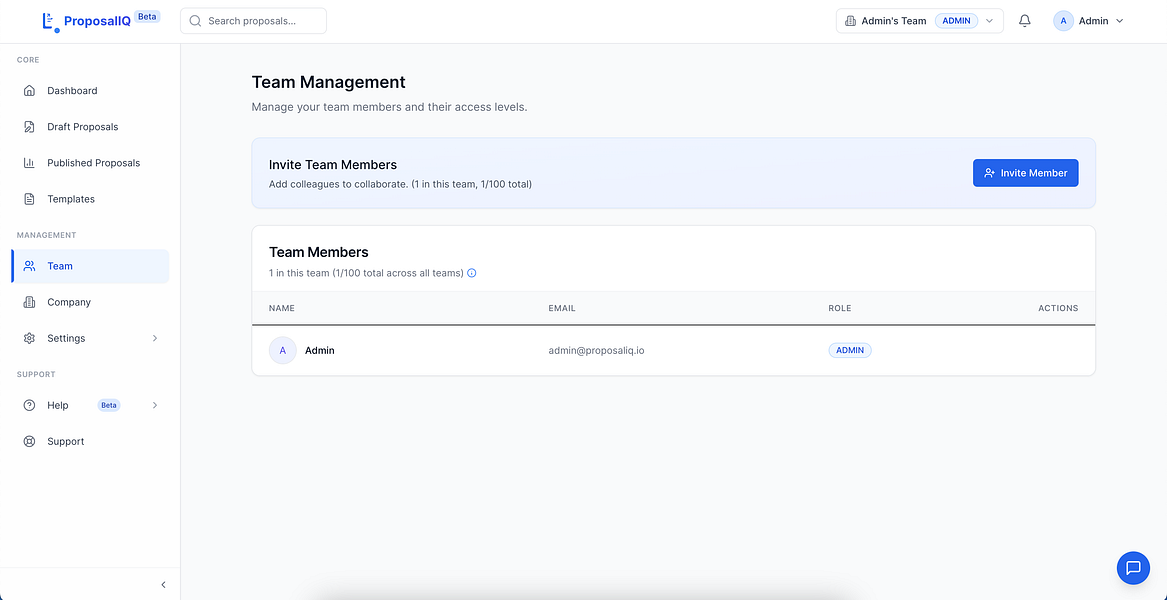The image size is (1167, 600).
Task: Open Templates from the sidebar
Action: 71,199
